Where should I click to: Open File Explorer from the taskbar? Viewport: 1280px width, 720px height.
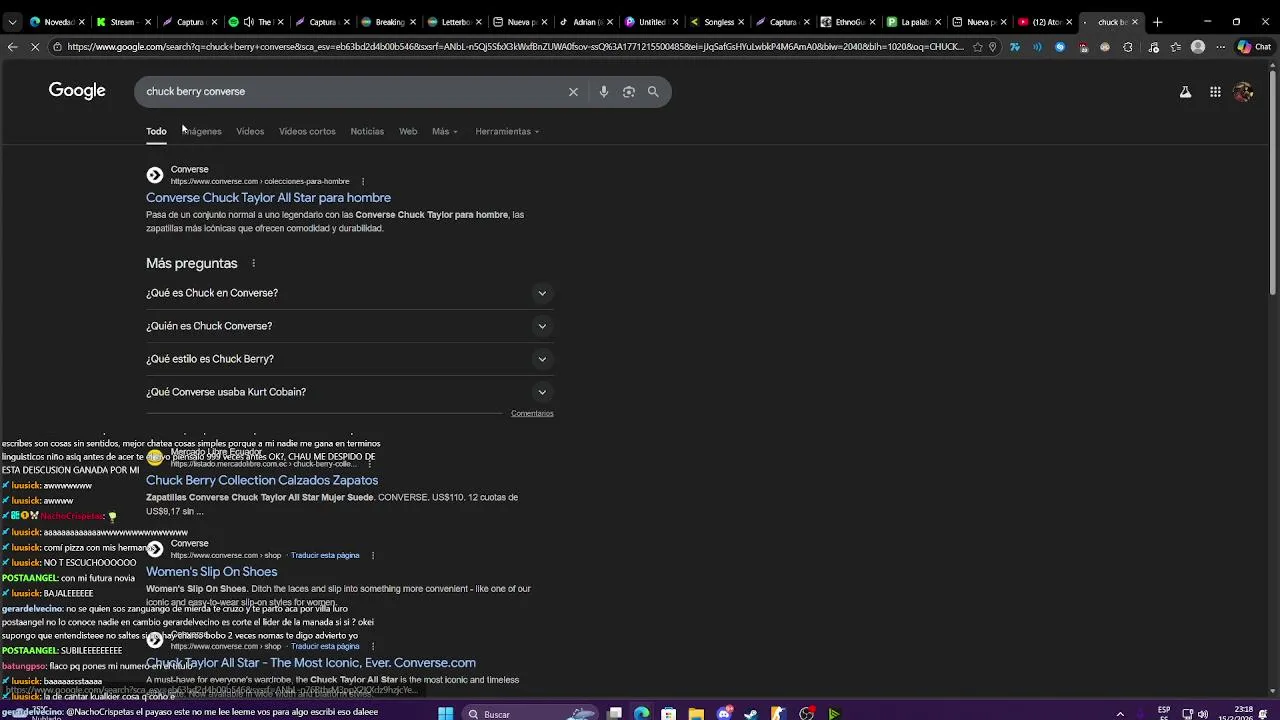point(696,713)
